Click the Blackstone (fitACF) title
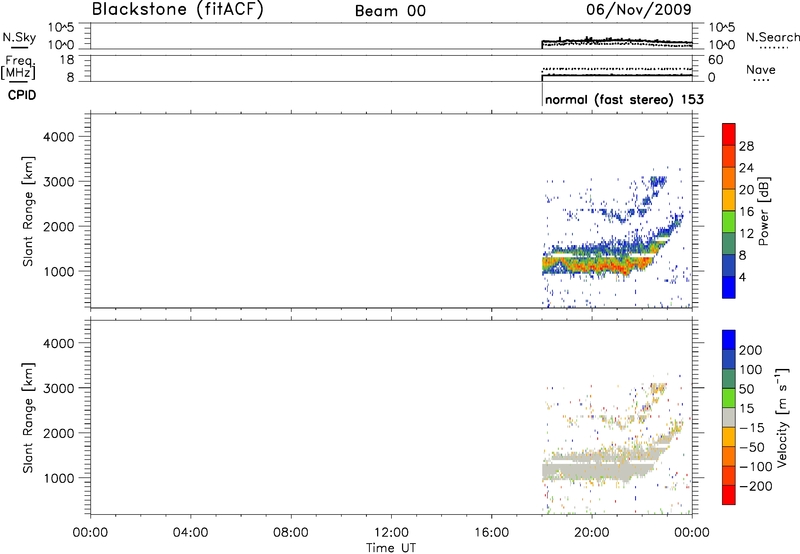 pyautogui.click(x=178, y=9)
